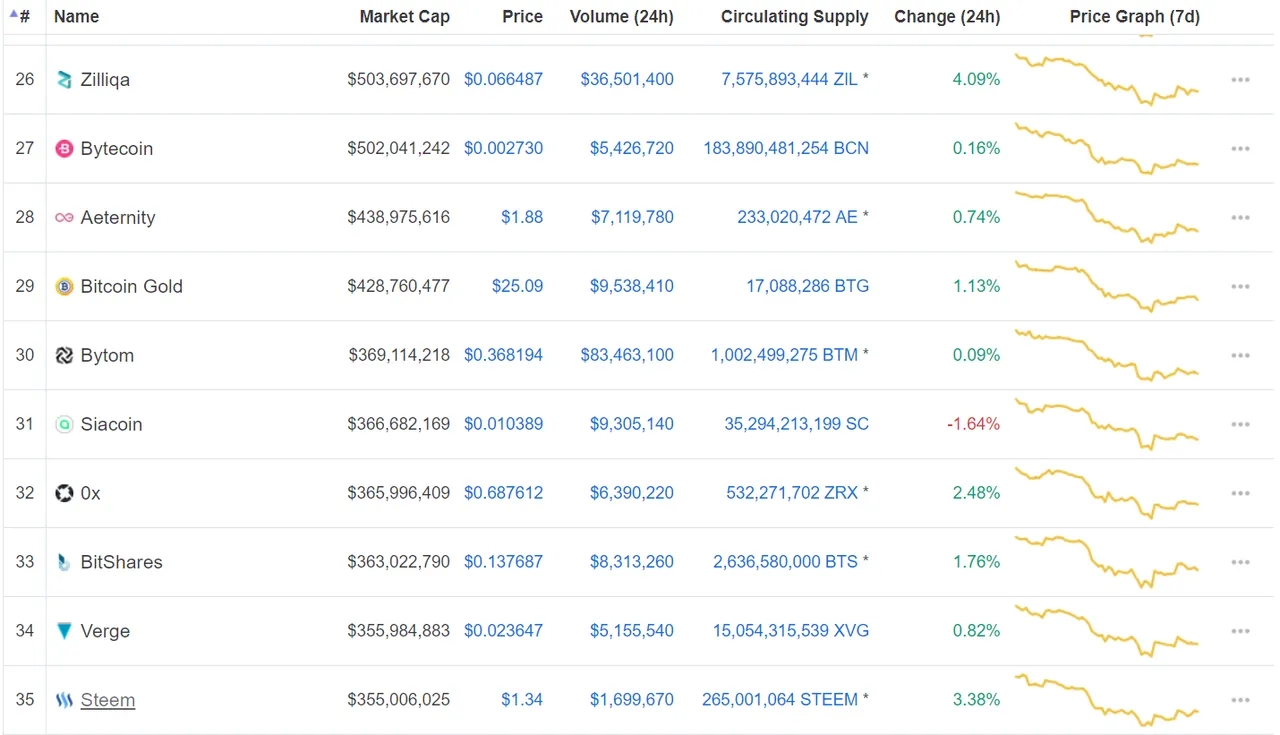This screenshot has height=735, width=1280.
Task: Click Aeternity market cap $438,975,616
Action: point(399,217)
